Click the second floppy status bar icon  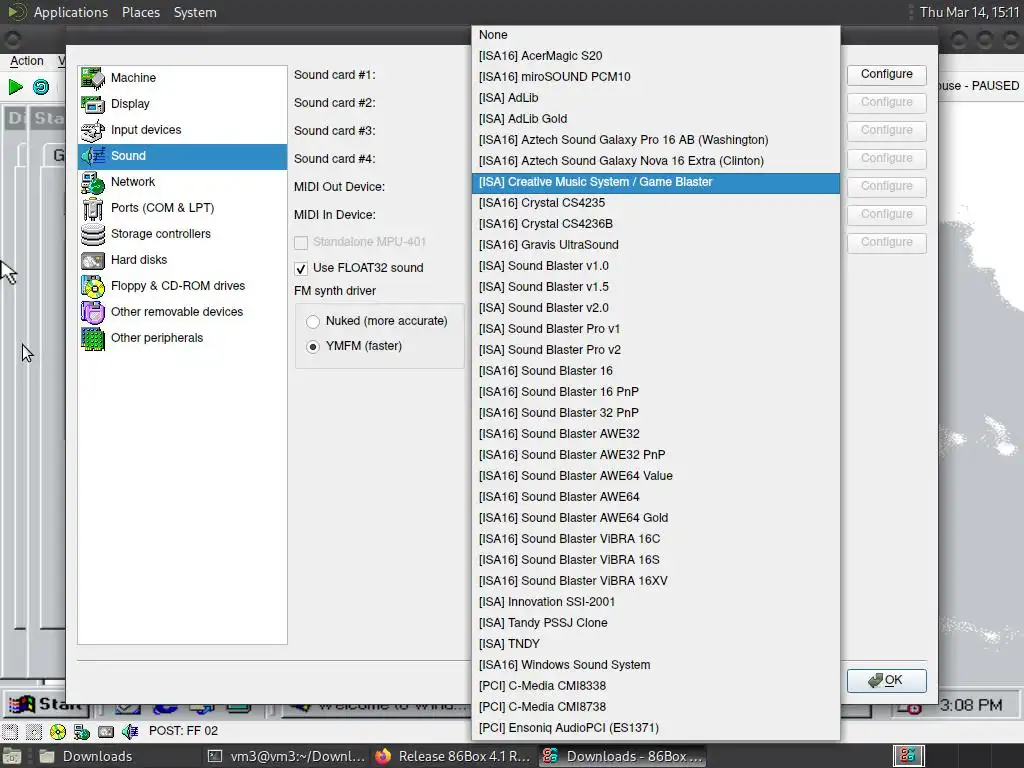(34, 731)
